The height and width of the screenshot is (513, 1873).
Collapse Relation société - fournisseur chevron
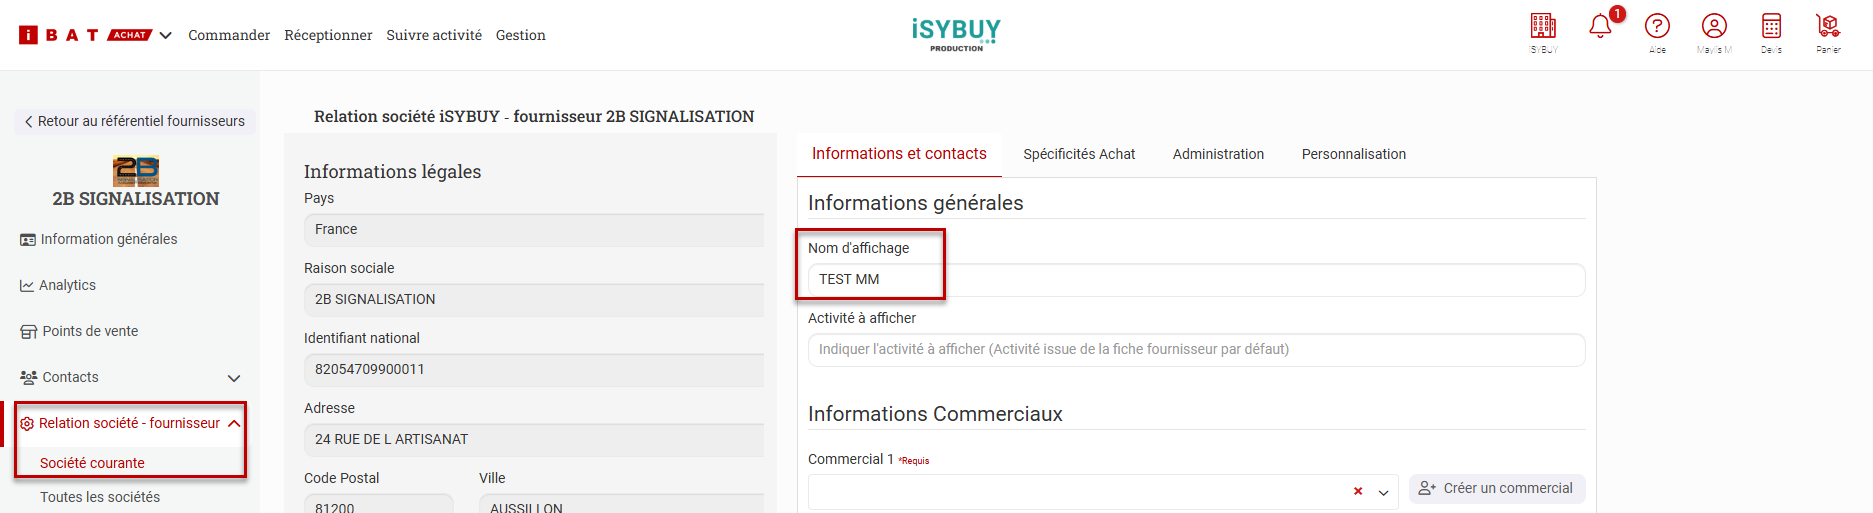(x=234, y=424)
